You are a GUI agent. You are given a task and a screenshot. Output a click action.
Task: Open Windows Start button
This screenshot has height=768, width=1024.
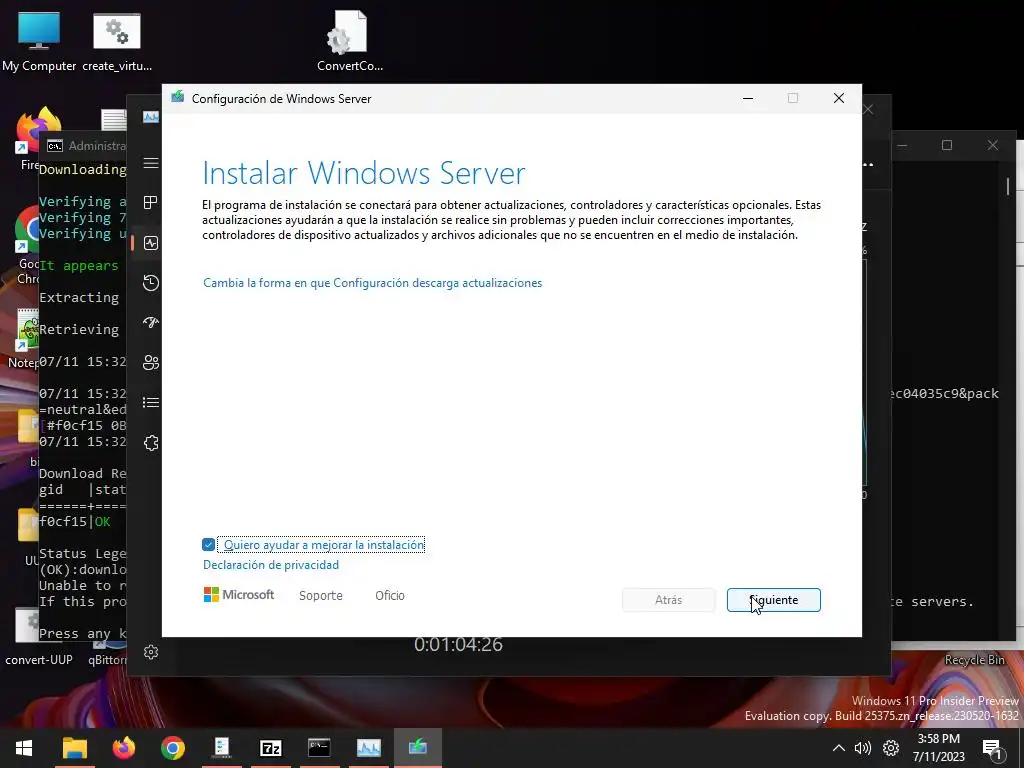click(24, 748)
